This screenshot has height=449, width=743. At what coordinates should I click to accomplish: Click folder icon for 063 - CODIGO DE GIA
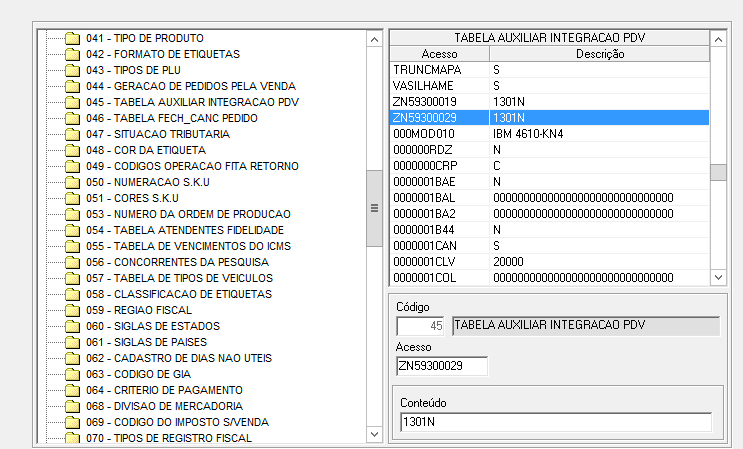pyautogui.click(x=72, y=374)
